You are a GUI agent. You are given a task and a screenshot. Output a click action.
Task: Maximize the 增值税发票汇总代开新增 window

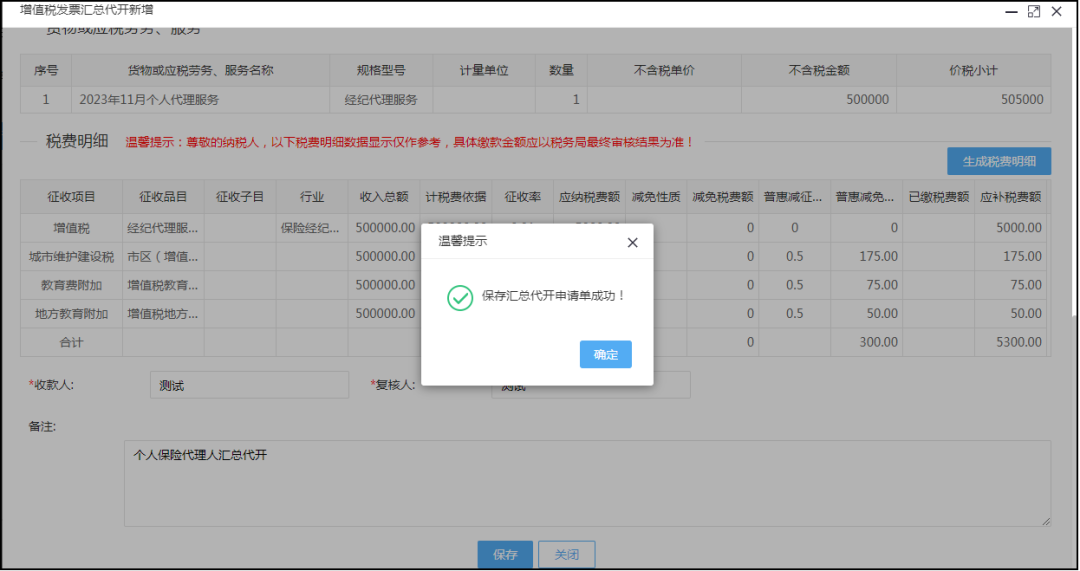[x=1034, y=11]
